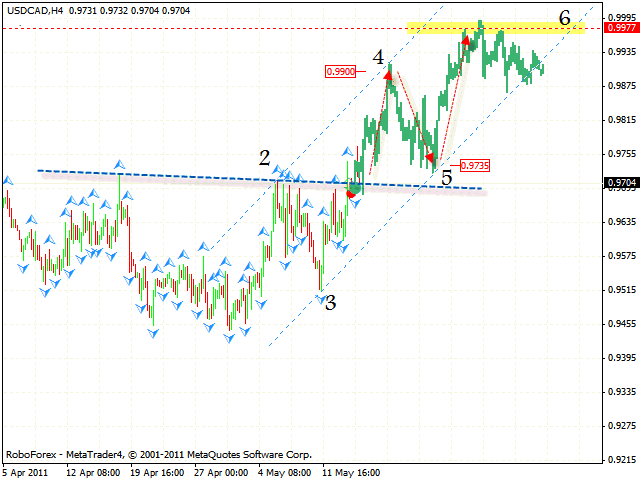
Task: Click the red arrow at the wave 4 peak
Action: point(388,74)
